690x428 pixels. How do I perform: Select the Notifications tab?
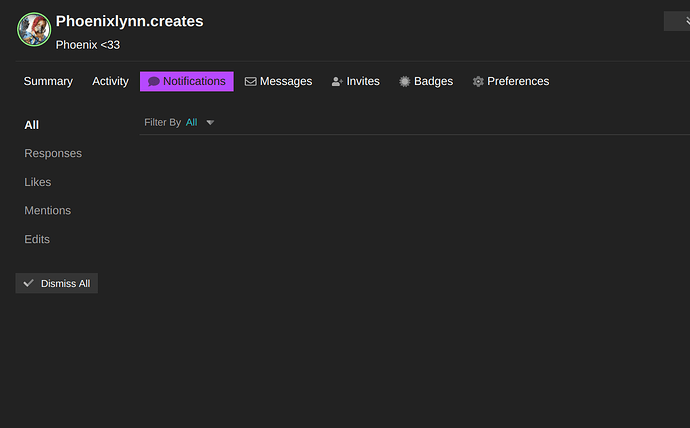(x=187, y=81)
